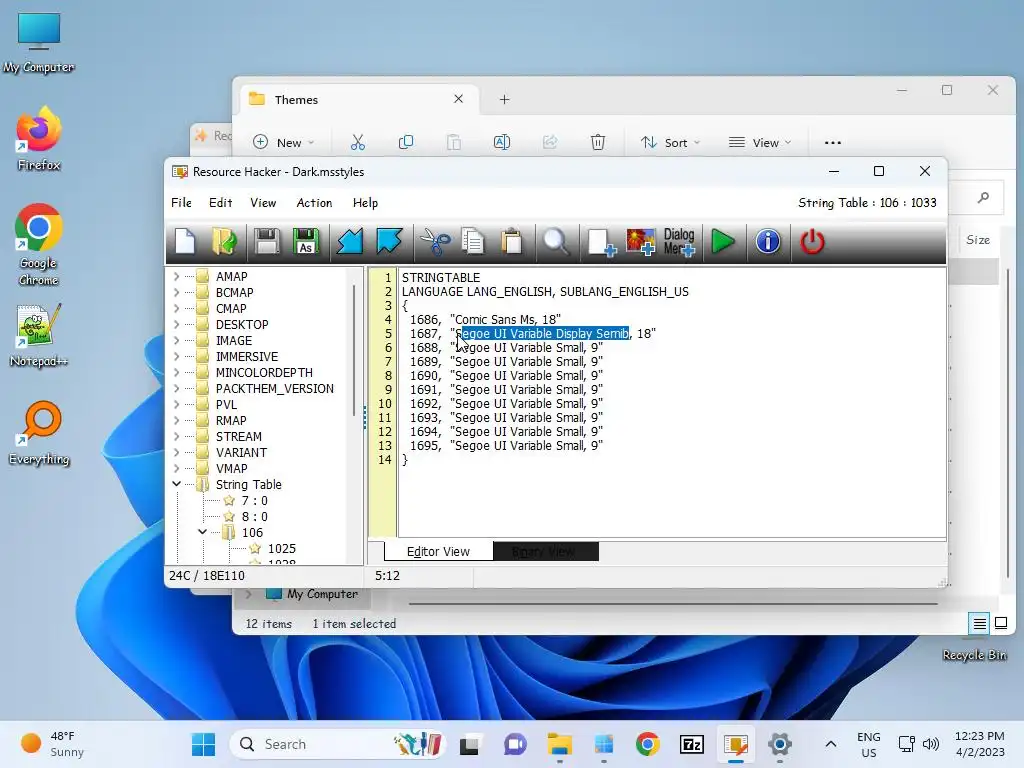Jump to the previous bookmark with left flag icon
Image resolution: width=1024 pixels, height=768 pixels.
(350, 242)
